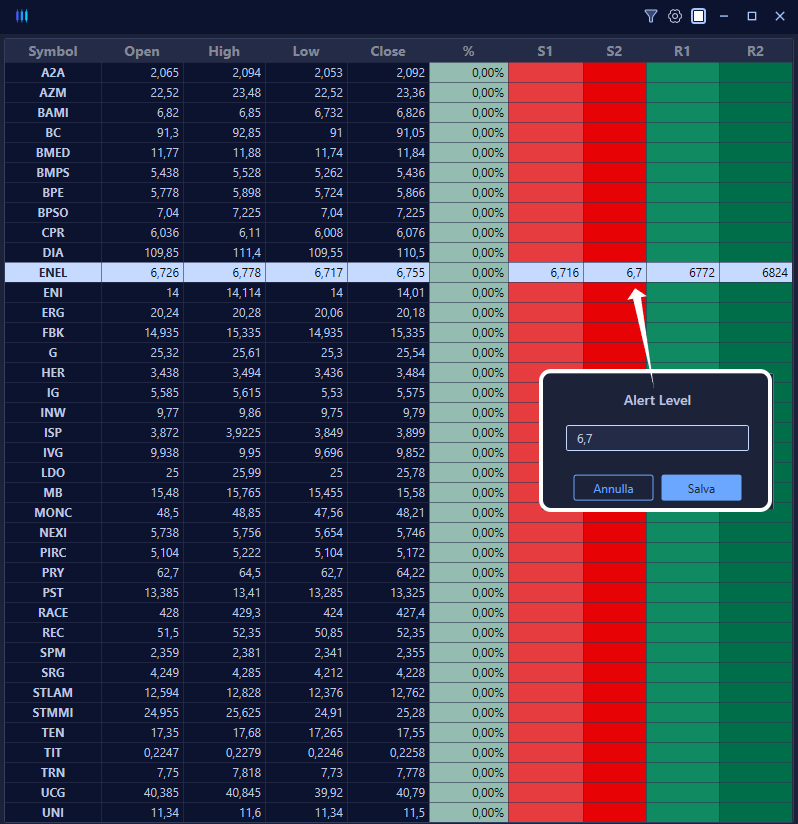Toggle the white square panel icon

coord(699,16)
